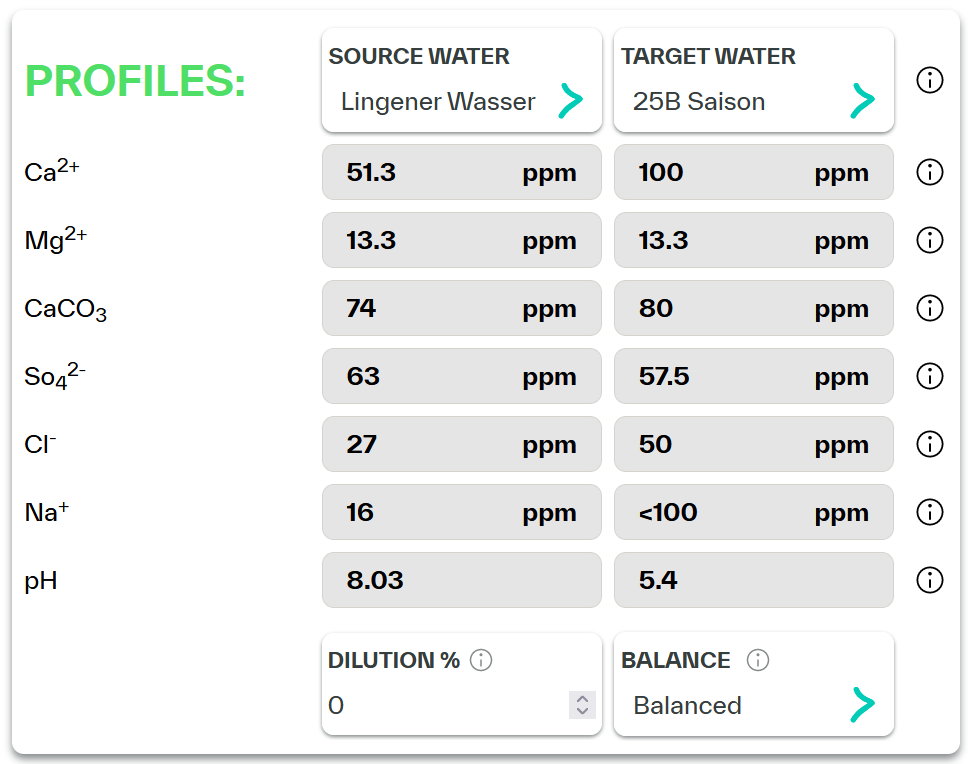This screenshot has width=968, height=764.
Task: Open info icon beside Dilution %
Action: point(481,660)
